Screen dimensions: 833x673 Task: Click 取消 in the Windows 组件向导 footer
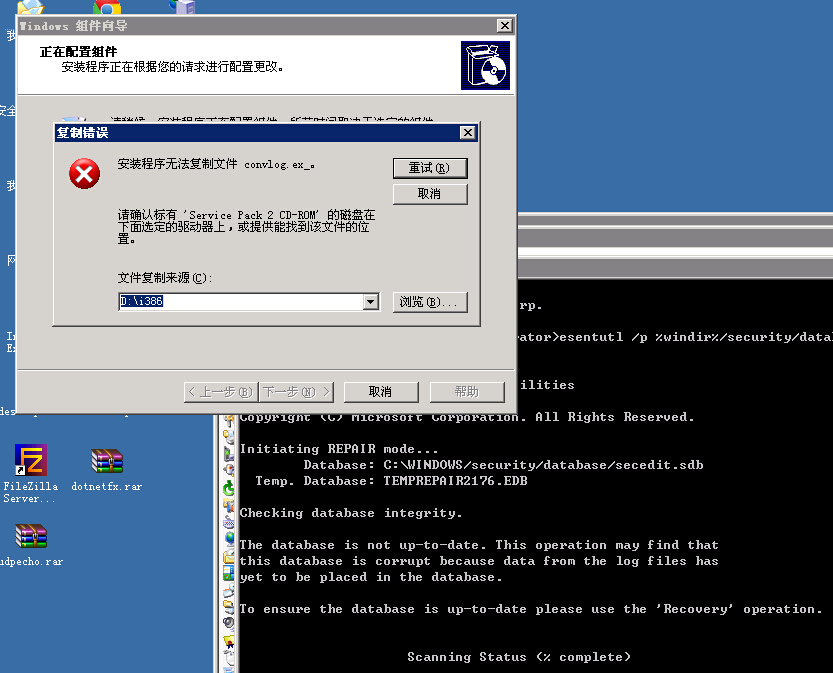[x=381, y=392]
